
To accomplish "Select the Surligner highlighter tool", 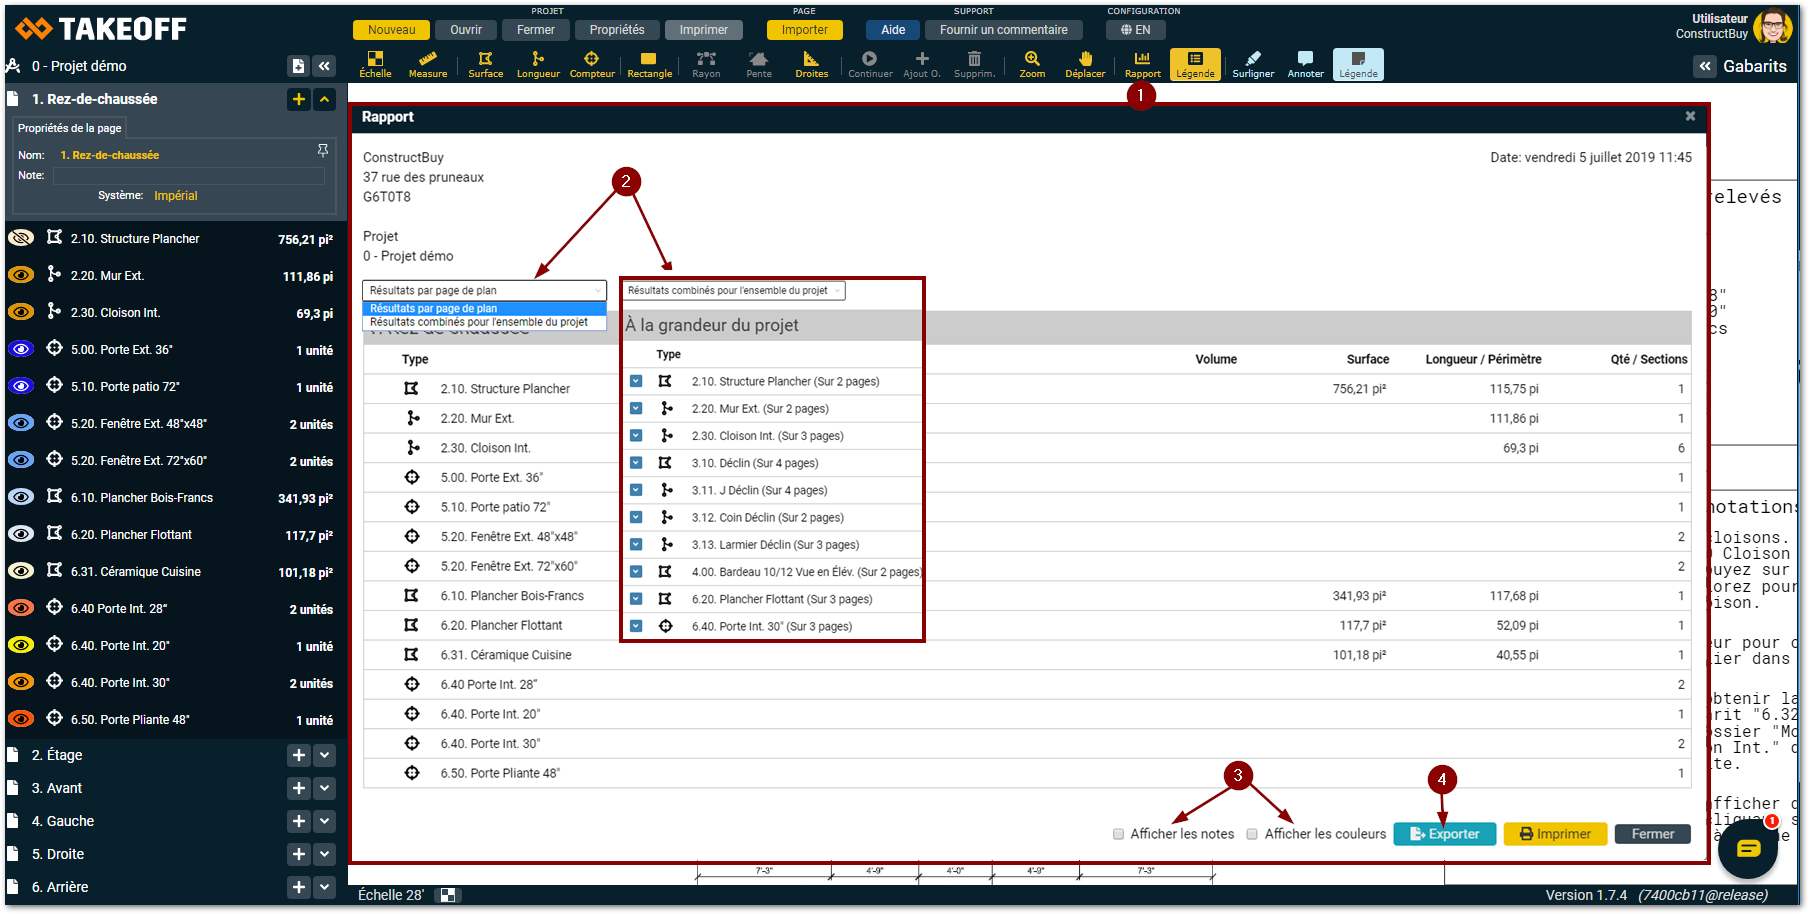I will [1253, 64].
